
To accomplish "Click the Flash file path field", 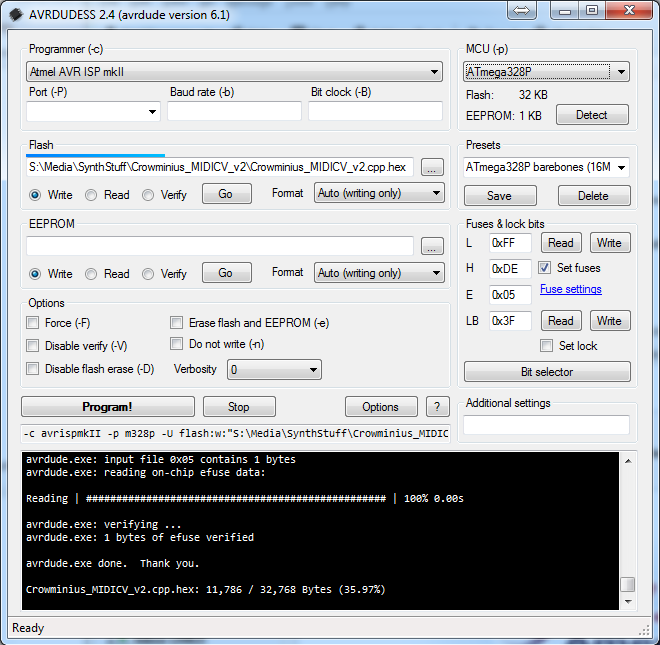I will coord(220,167).
